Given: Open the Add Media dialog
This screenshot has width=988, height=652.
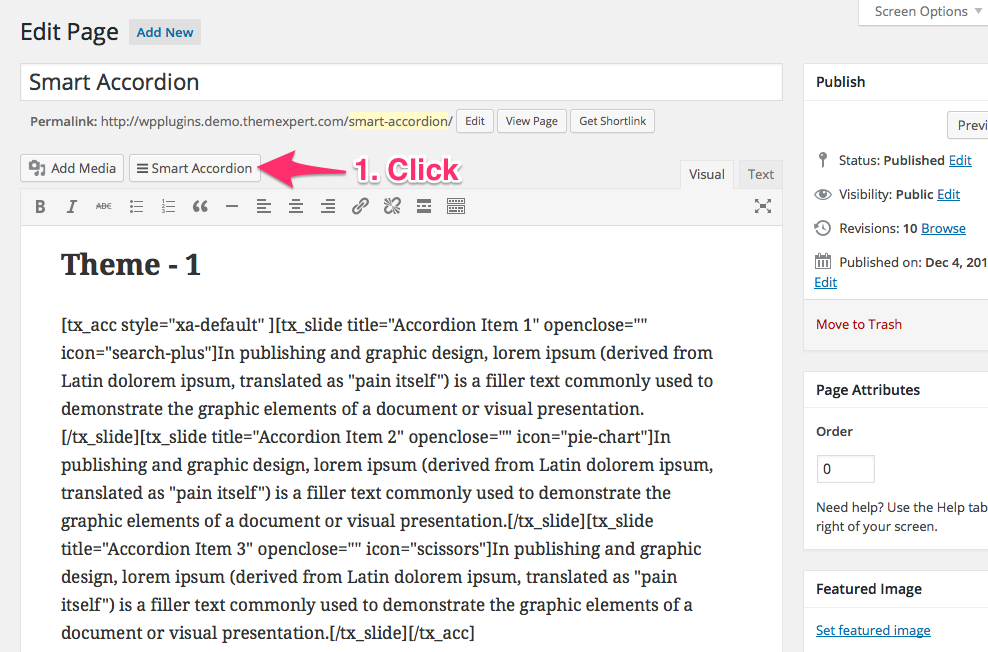Looking at the screenshot, I should click(x=72, y=168).
